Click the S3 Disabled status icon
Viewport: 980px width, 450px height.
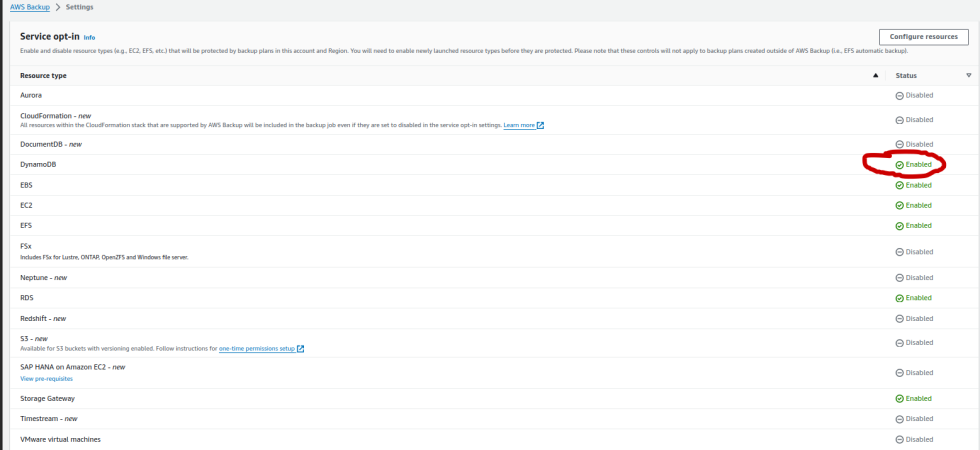(899, 343)
